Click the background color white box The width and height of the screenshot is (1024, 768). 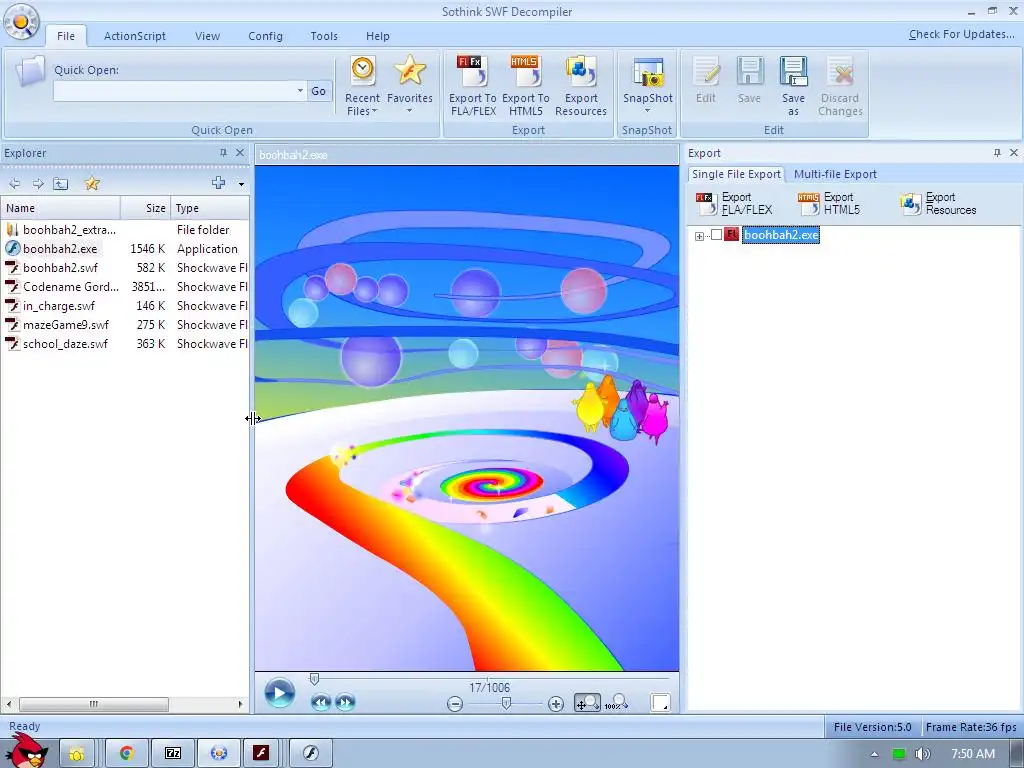(660, 703)
